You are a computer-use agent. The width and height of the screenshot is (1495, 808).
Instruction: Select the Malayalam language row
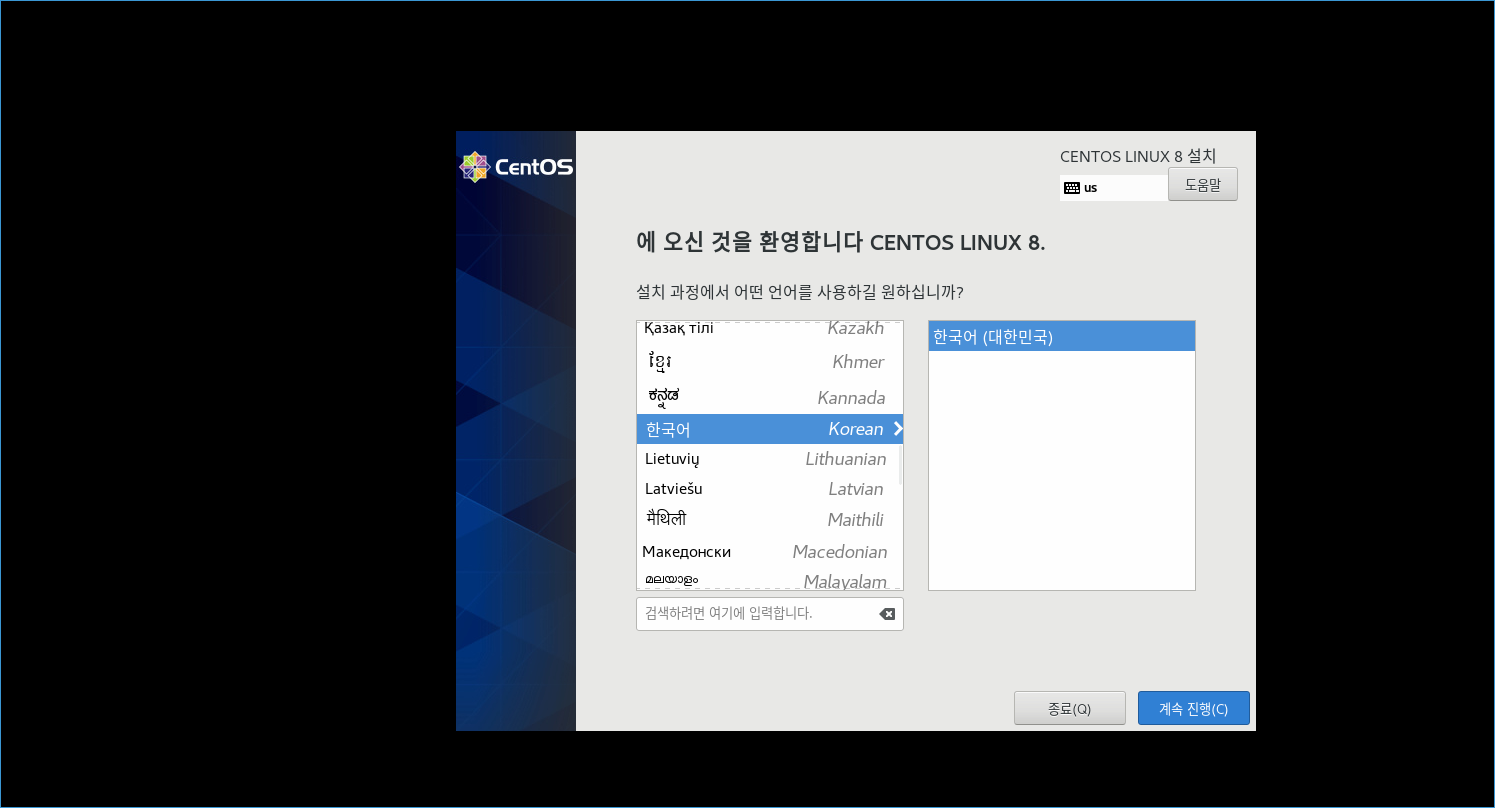770,579
